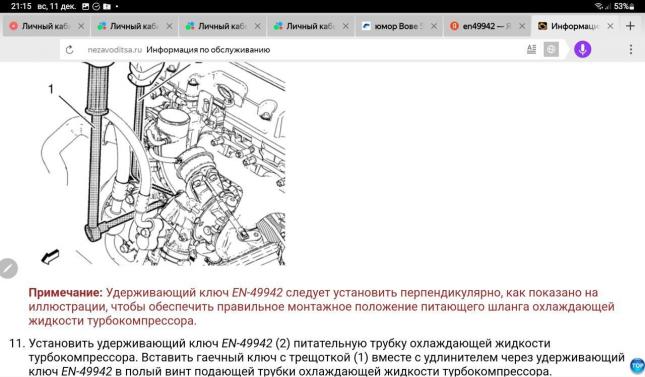Close the third Личный каб tab
645x377 pixels.
257,26
